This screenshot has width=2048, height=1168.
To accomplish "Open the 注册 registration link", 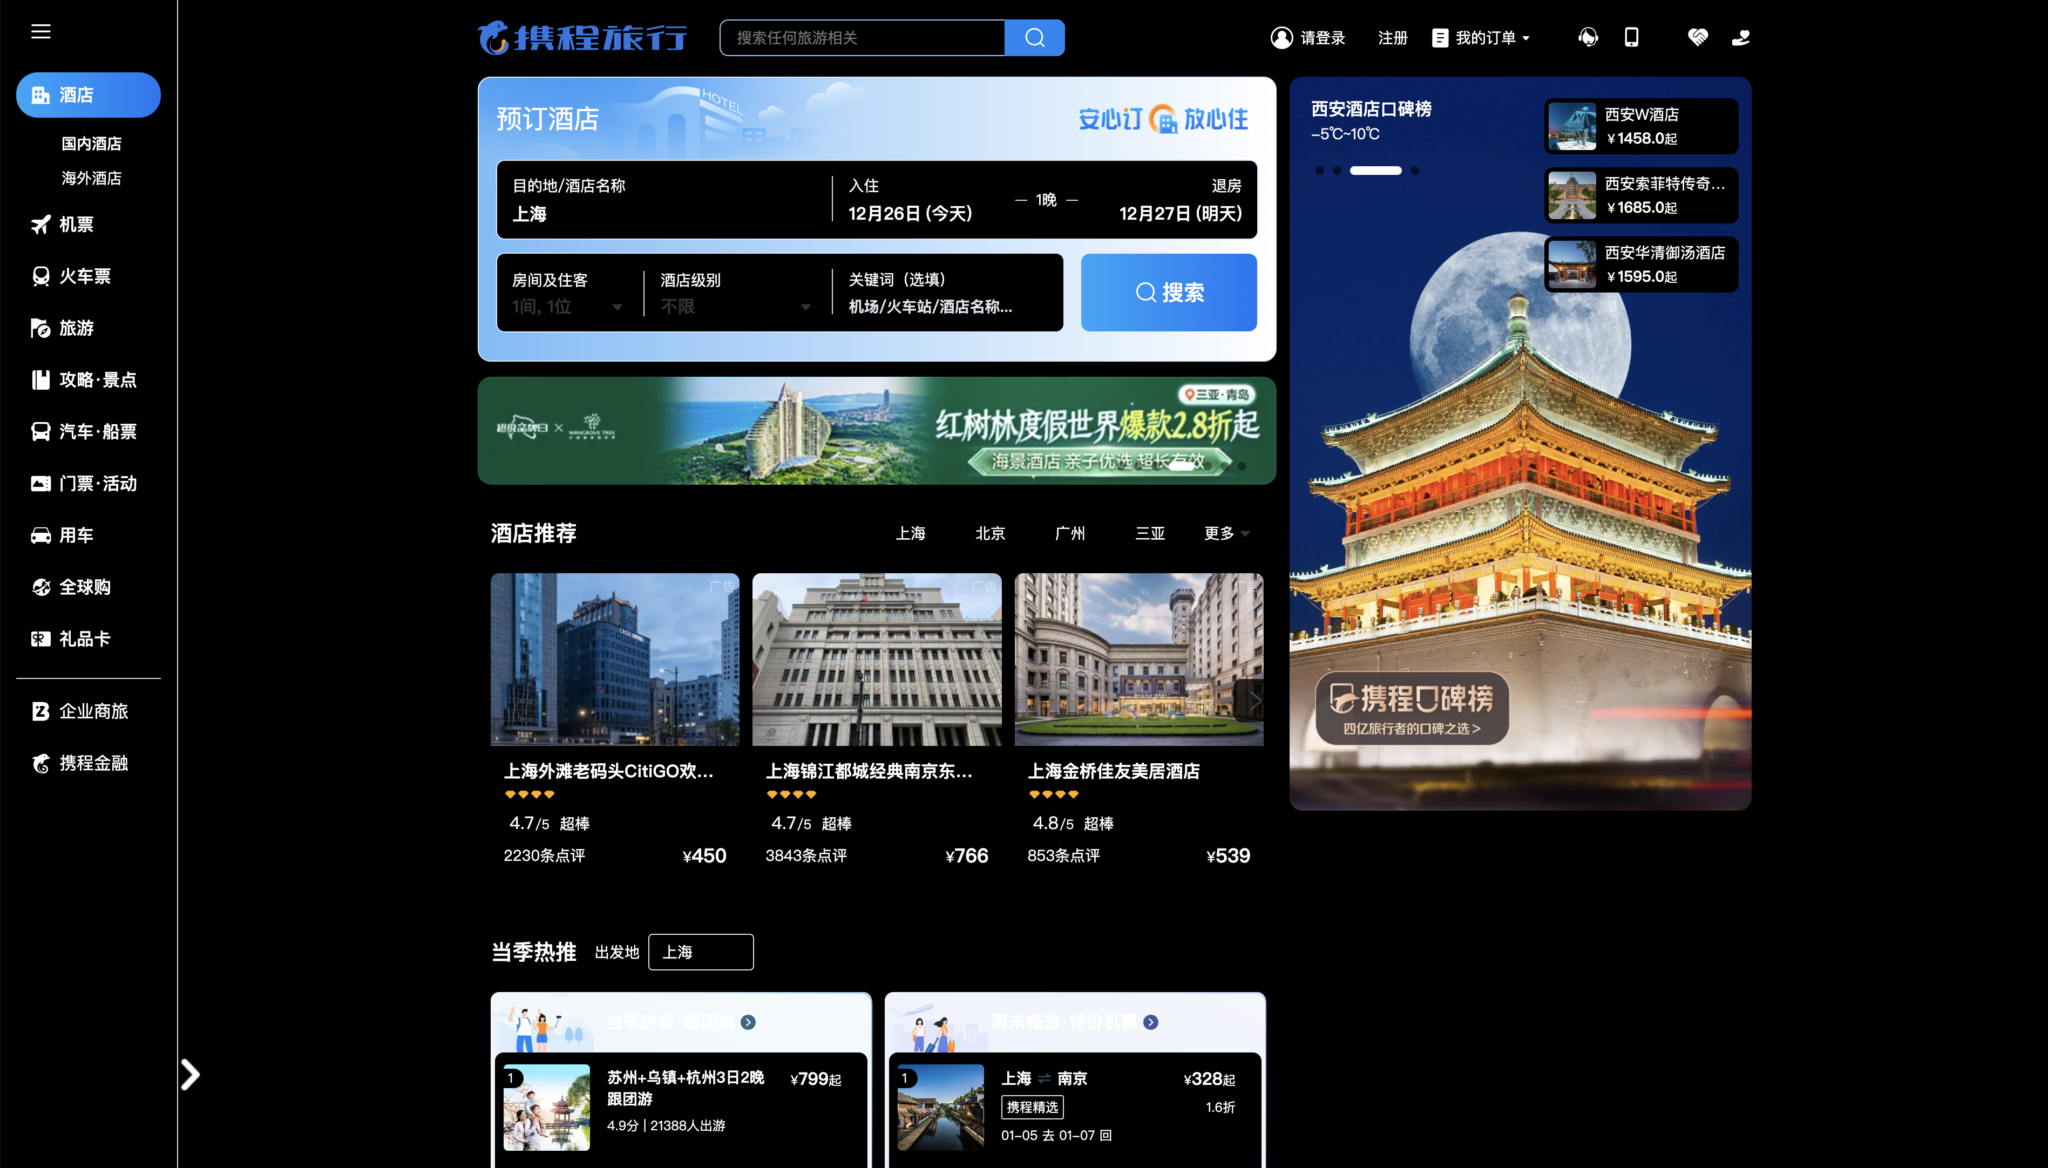I will point(1392,37).
